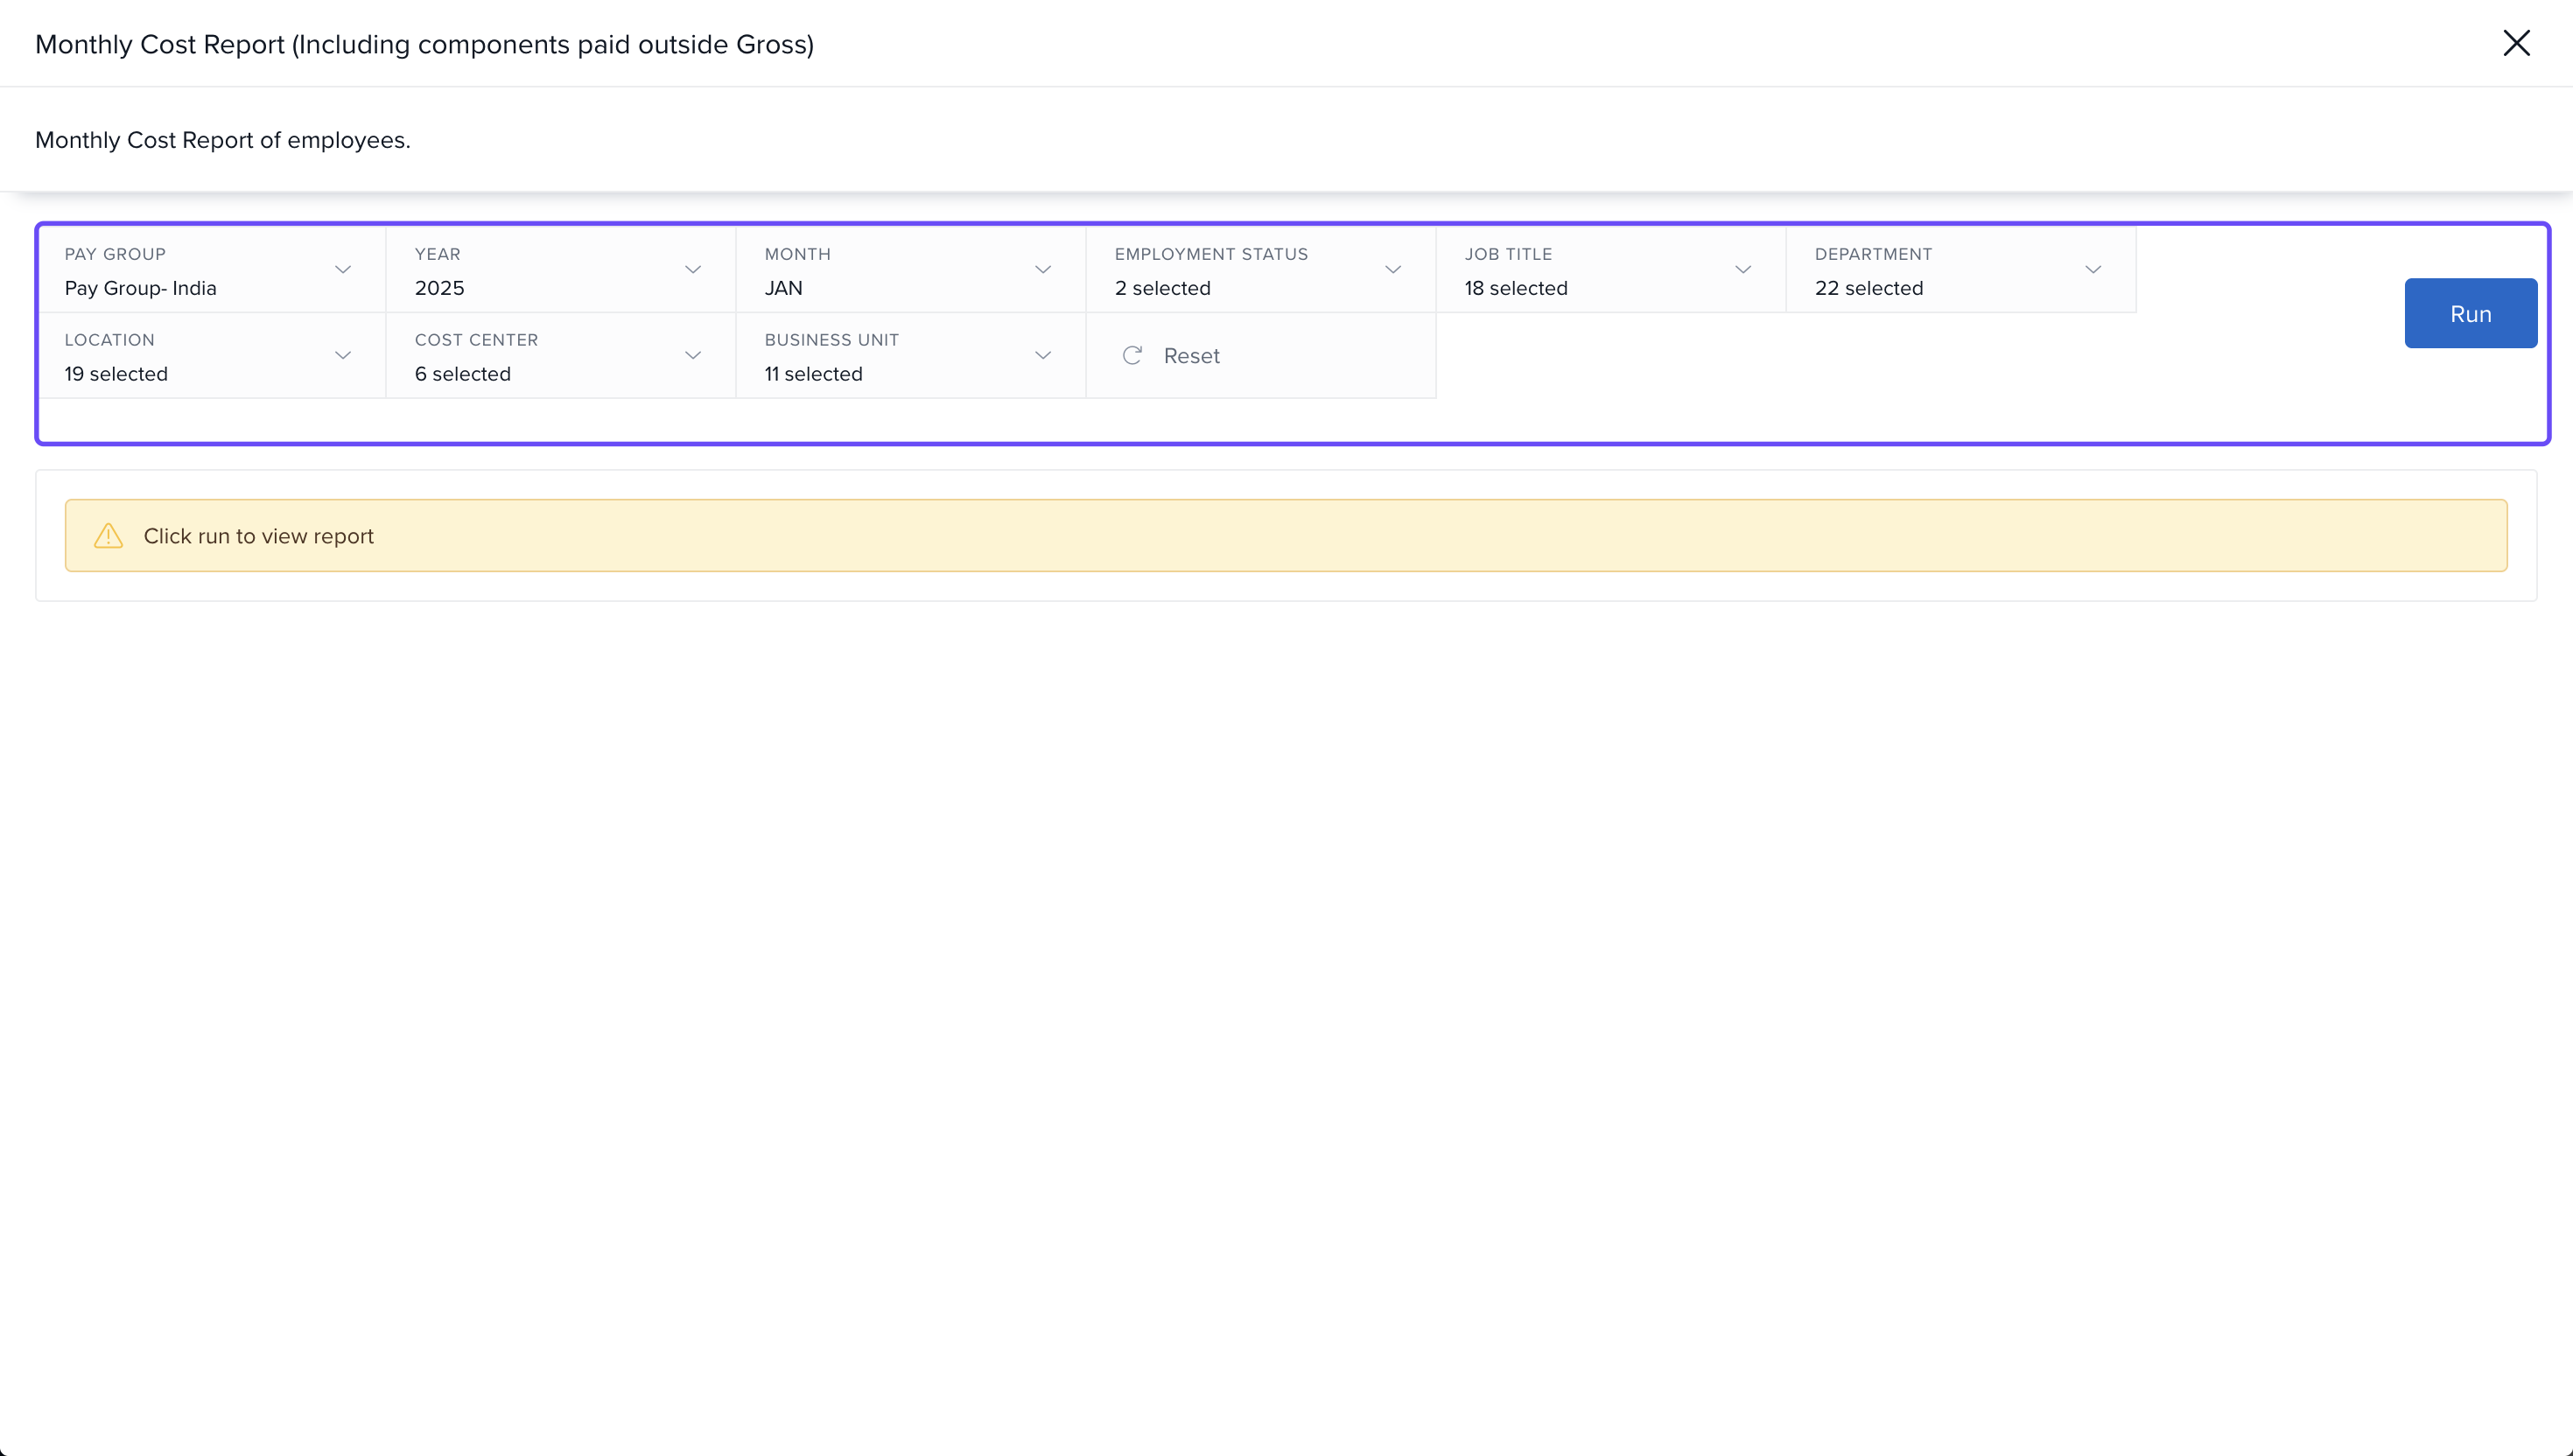Select the 2025 year value
The width and height of the screenshot is (2573, 1456).
pos(440,289)
